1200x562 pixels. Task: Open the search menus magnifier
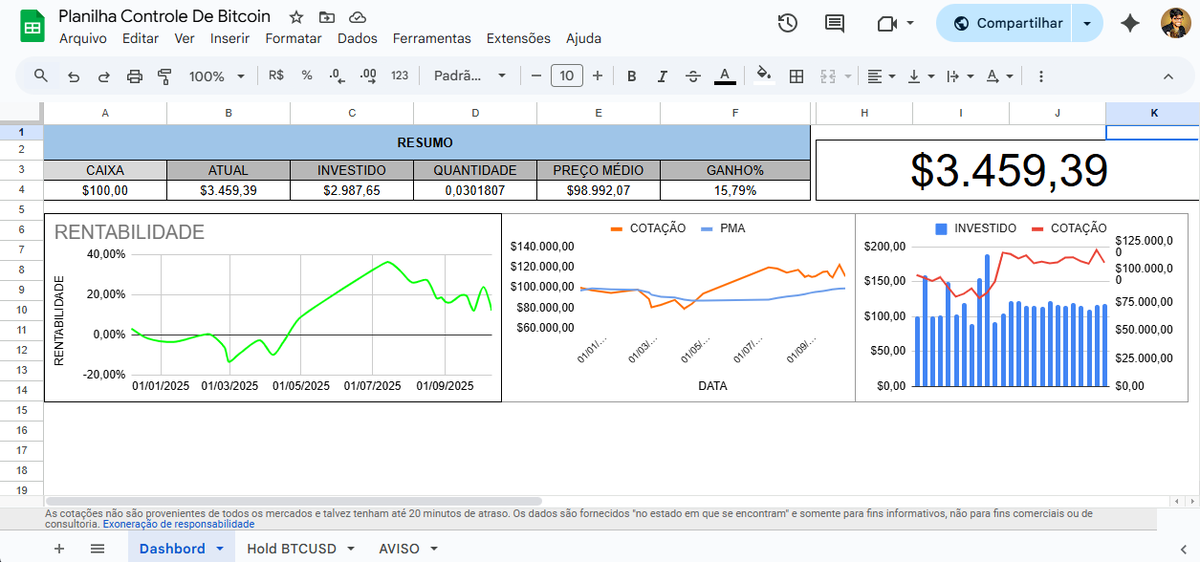pyautogui.click(x=41, y=76)
